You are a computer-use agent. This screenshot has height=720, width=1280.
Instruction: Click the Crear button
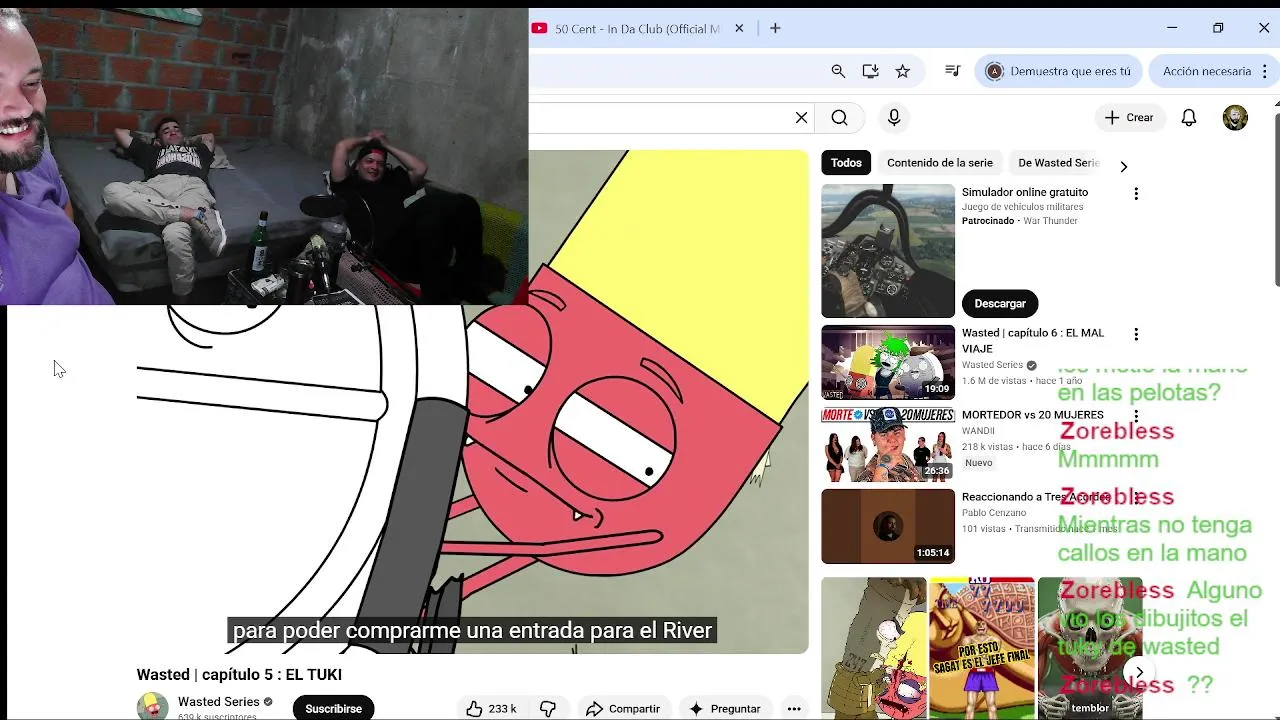[1129, 118]
